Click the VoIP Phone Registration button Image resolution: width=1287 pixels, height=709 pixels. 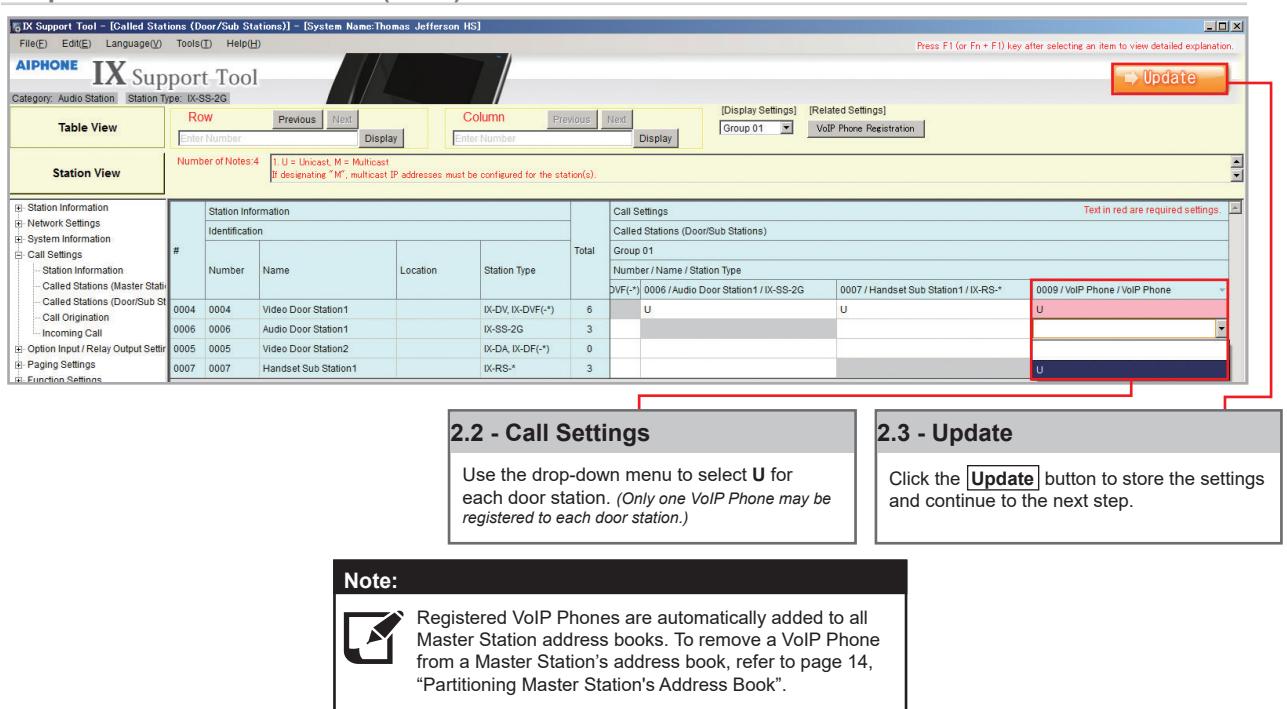866,129
